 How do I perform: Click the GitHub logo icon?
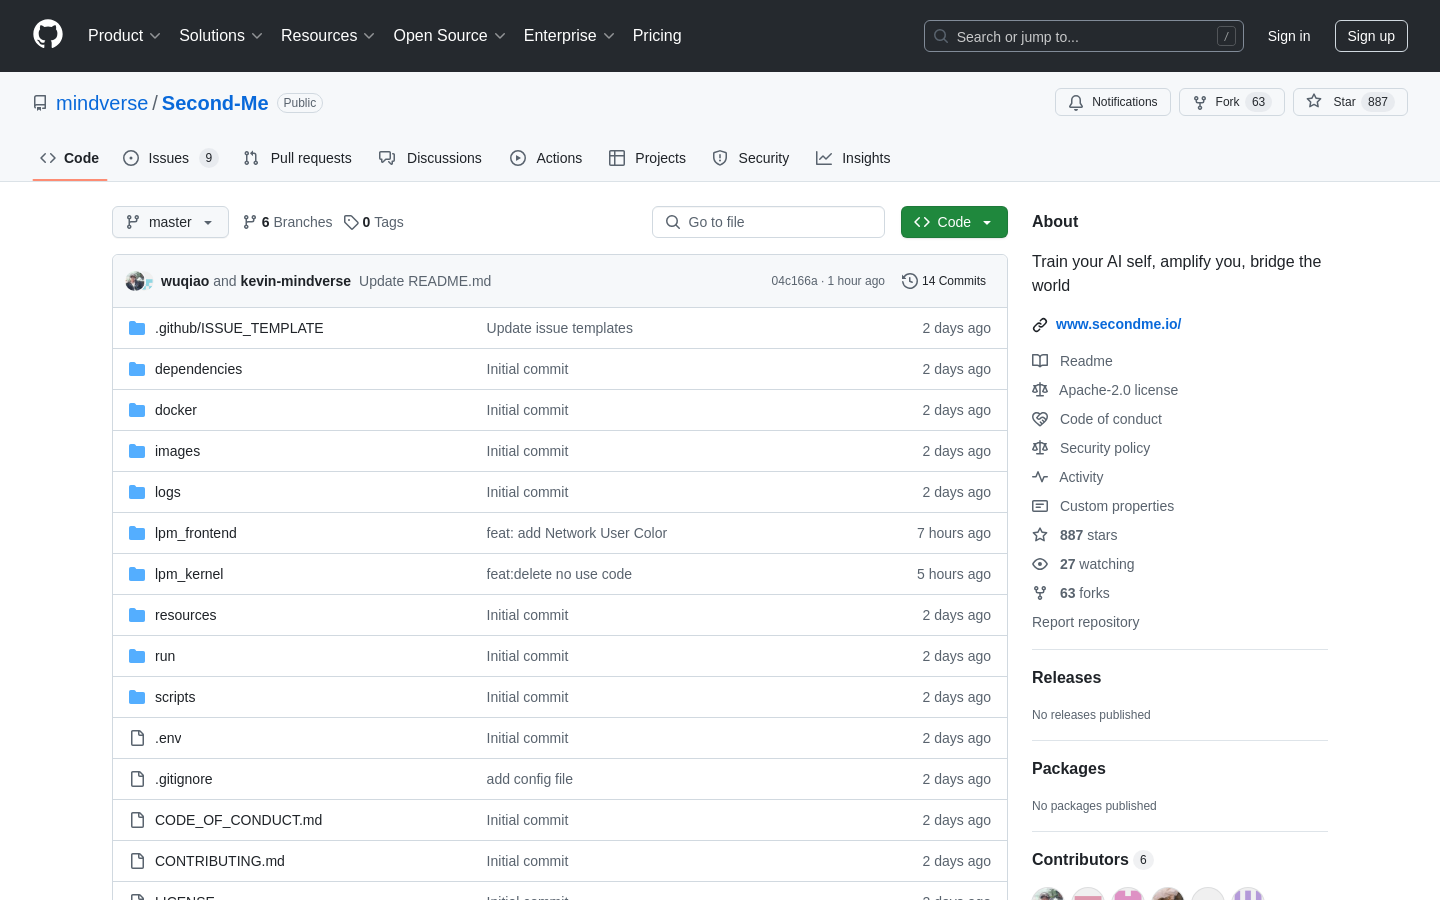[x=48, y=35]
